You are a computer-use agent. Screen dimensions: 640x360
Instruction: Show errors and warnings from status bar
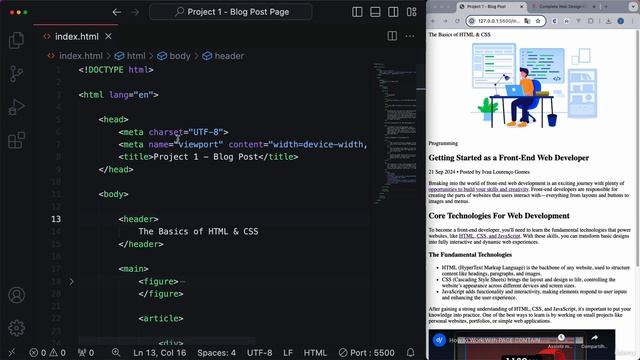[x=47, y=353]
